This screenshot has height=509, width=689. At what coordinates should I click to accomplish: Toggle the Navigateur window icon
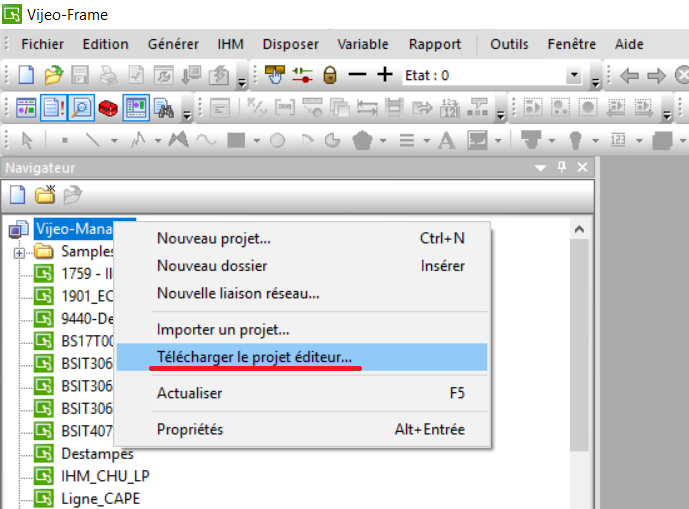click(x=26, y=108)
